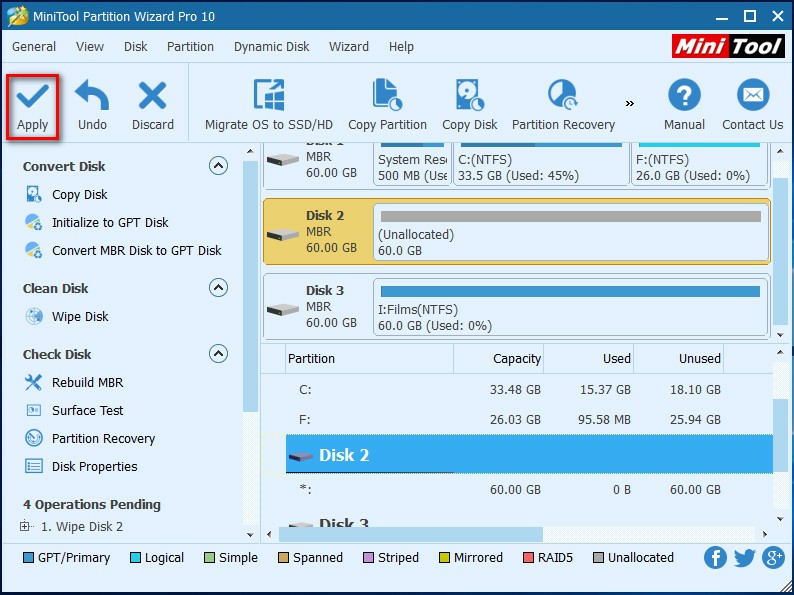Click the partition list horizontal scrollbar
794x595 pixels.
[x=411, y=534]
